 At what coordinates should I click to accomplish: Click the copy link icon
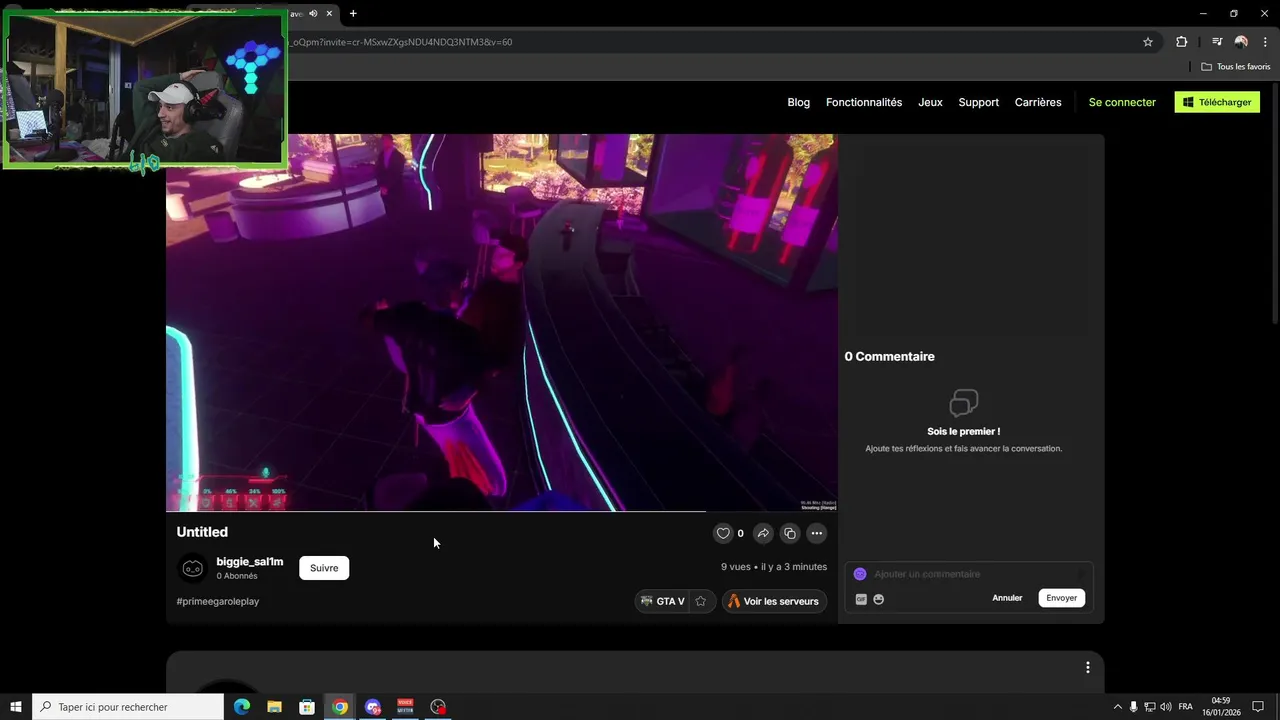tap(790, 533)
